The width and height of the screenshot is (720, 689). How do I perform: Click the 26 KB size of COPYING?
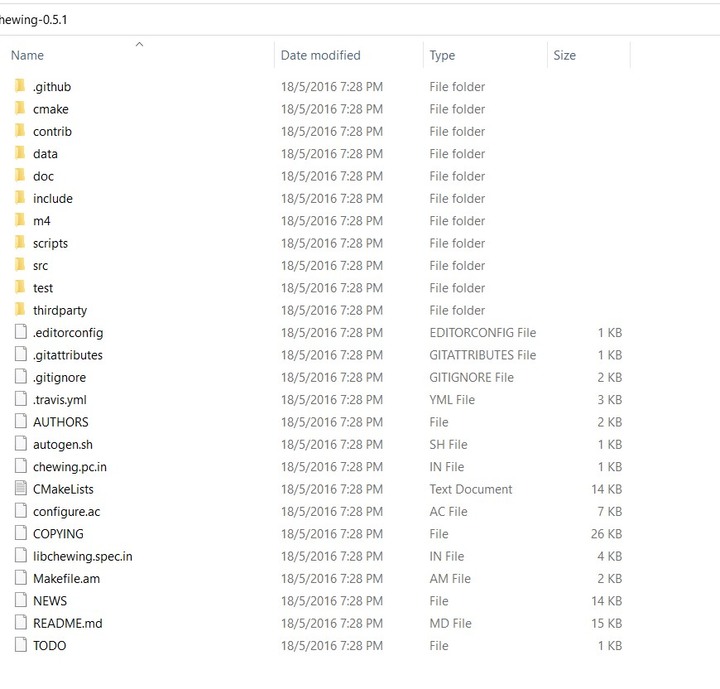[606, 534]
